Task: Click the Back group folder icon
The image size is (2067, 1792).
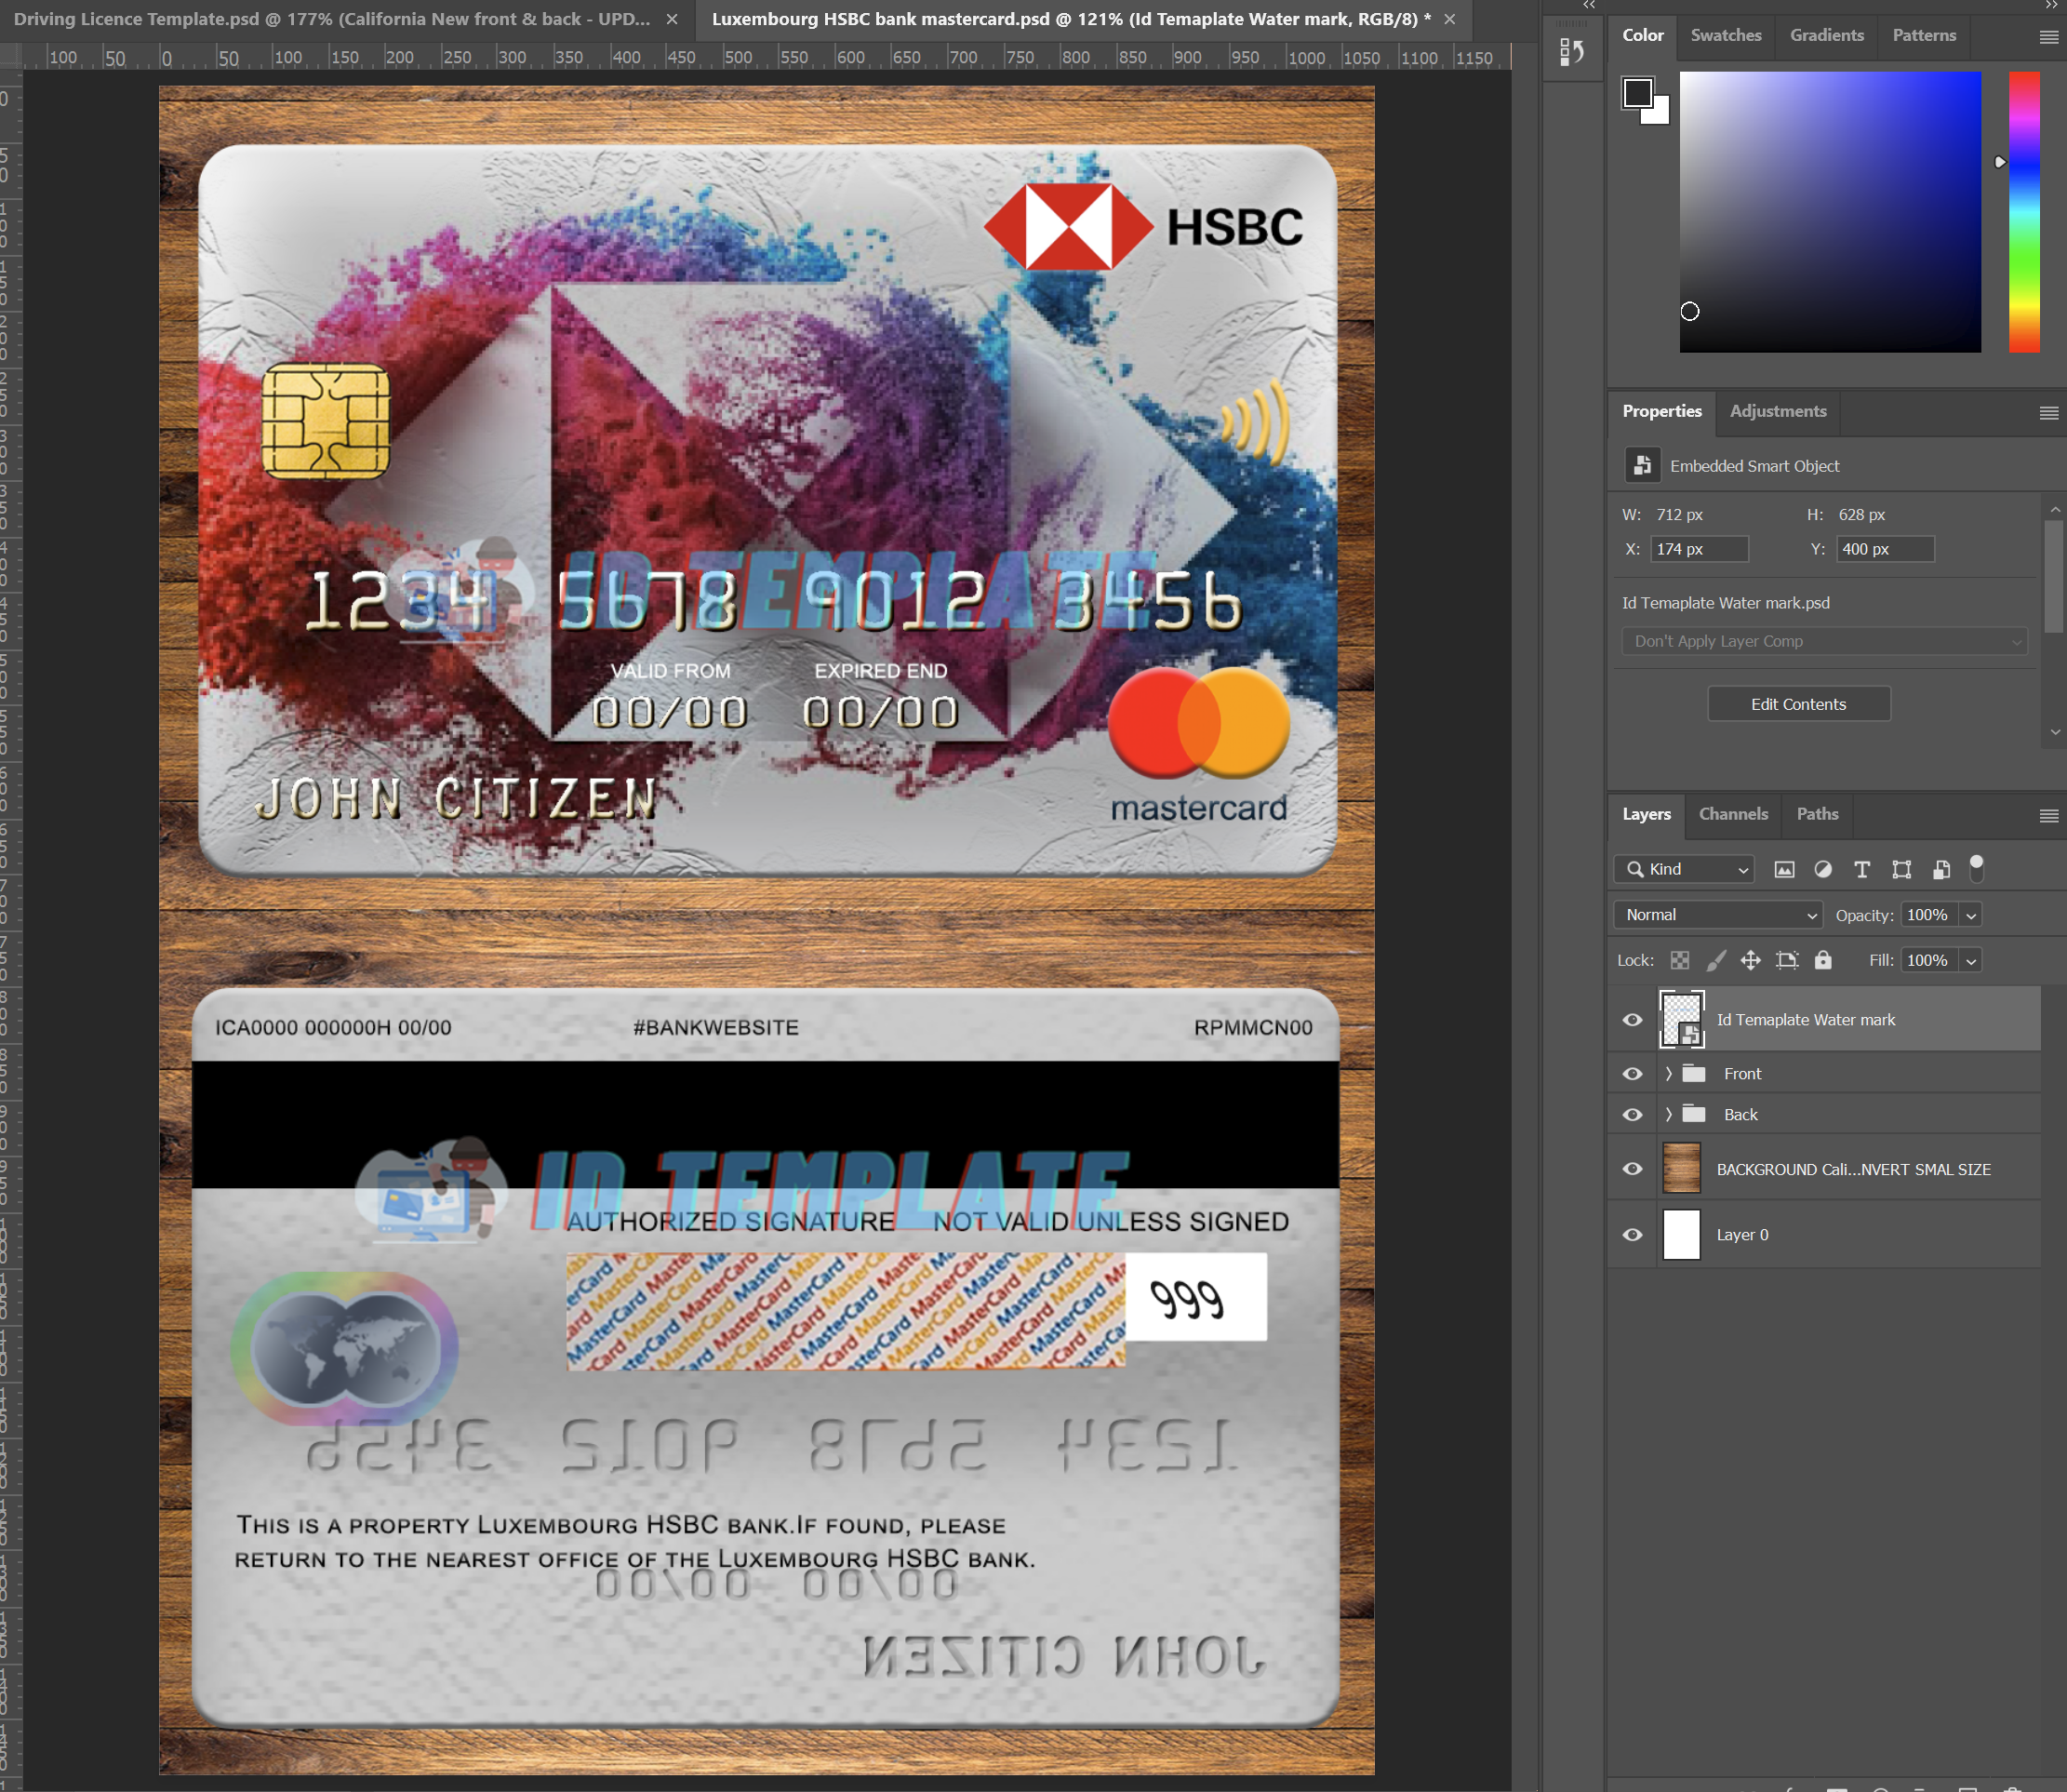Action: 1694,1114
